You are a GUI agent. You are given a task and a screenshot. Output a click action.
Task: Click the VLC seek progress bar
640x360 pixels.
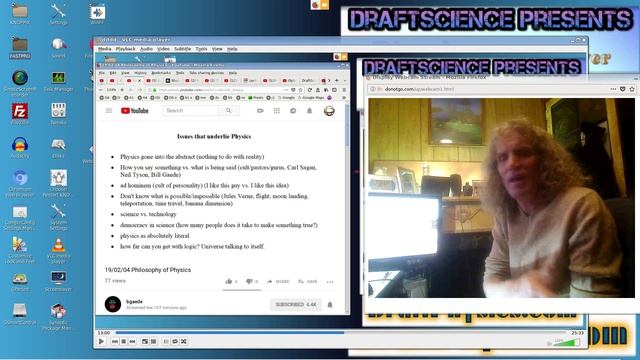click(x=341, y=333)
